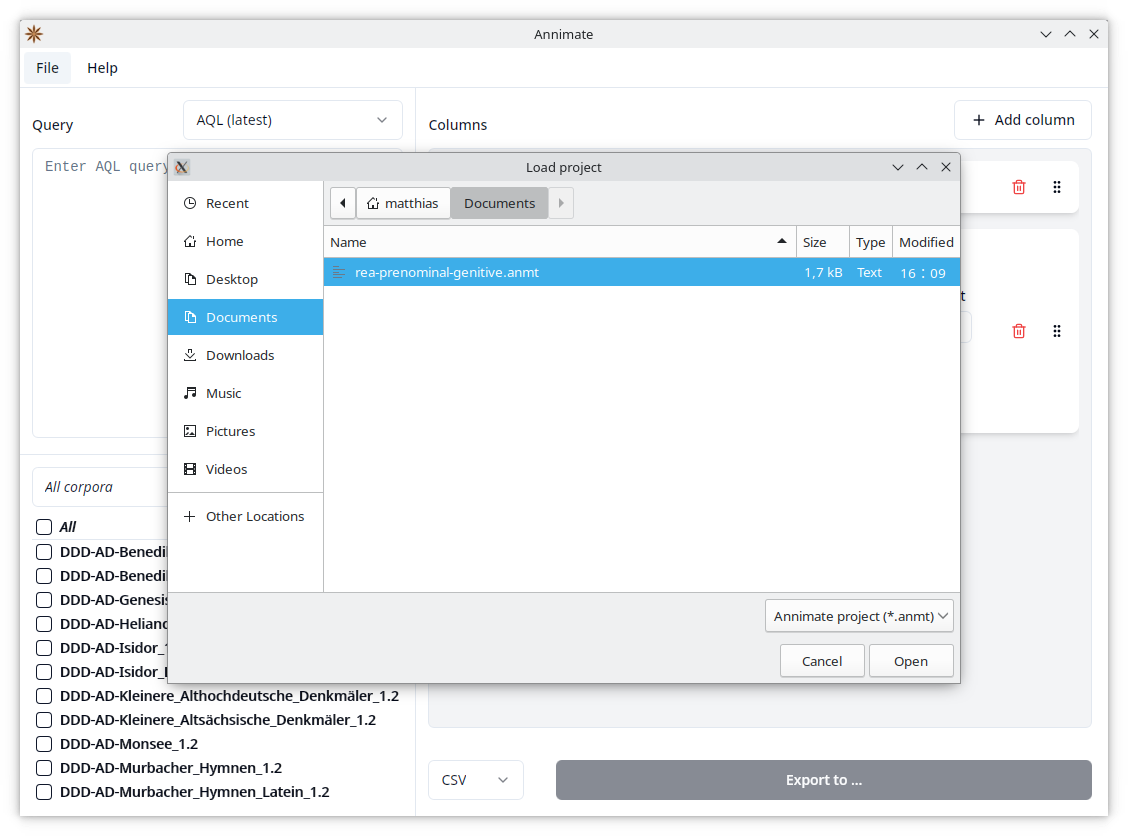Delete the first column with trash icon
Viewport: 1128px width, 836px height.
1019,187
